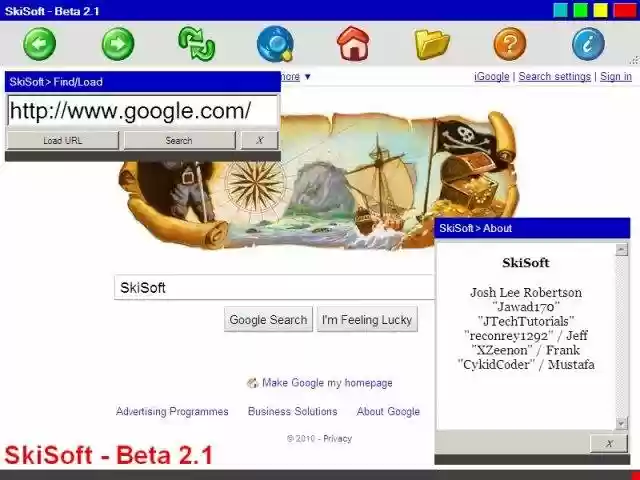
Task: Click the yellow title bar square
Action: coord(600,10)
